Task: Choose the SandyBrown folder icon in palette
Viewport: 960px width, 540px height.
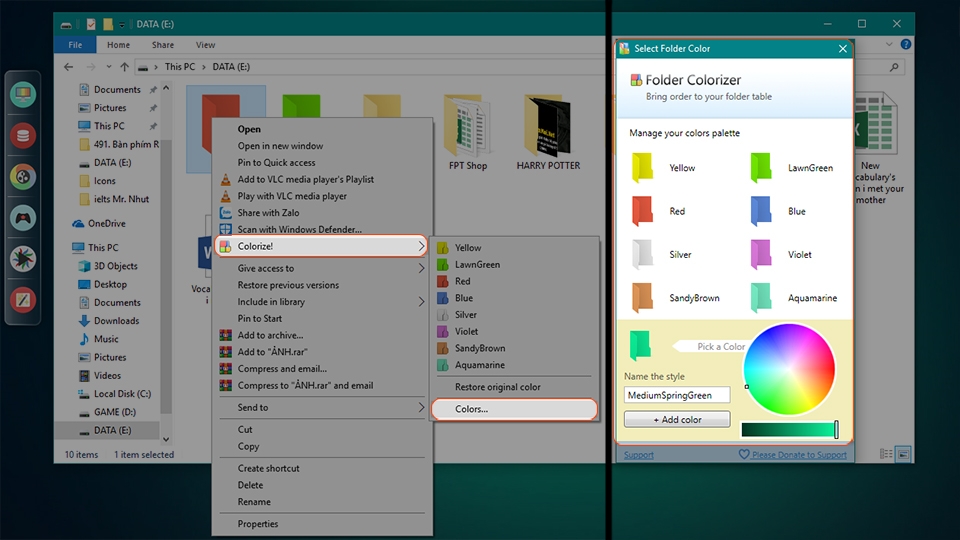Action: pos(643,298)
